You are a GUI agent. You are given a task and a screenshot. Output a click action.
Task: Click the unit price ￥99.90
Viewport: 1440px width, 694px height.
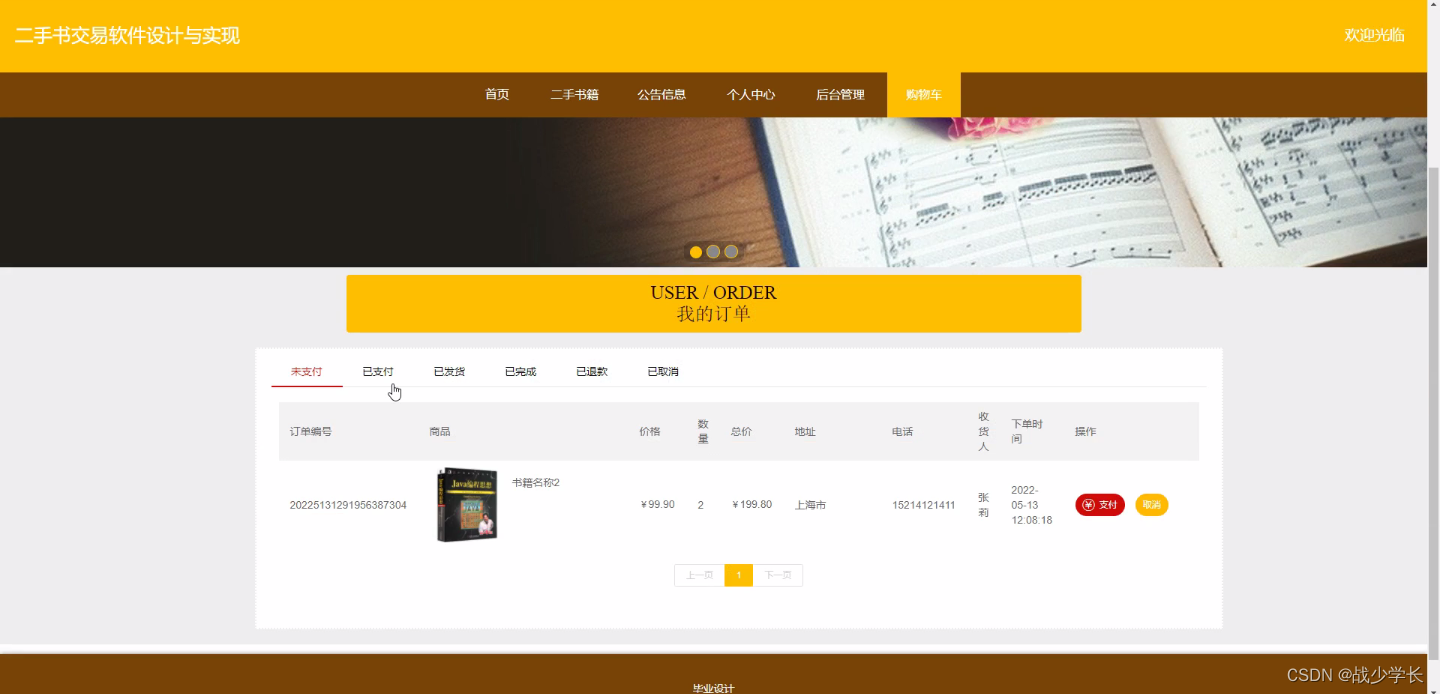(x=657, y=505)
